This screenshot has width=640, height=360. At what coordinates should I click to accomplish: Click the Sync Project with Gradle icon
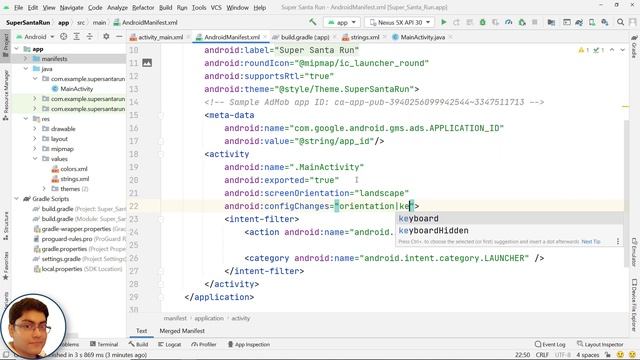[579, 22]
